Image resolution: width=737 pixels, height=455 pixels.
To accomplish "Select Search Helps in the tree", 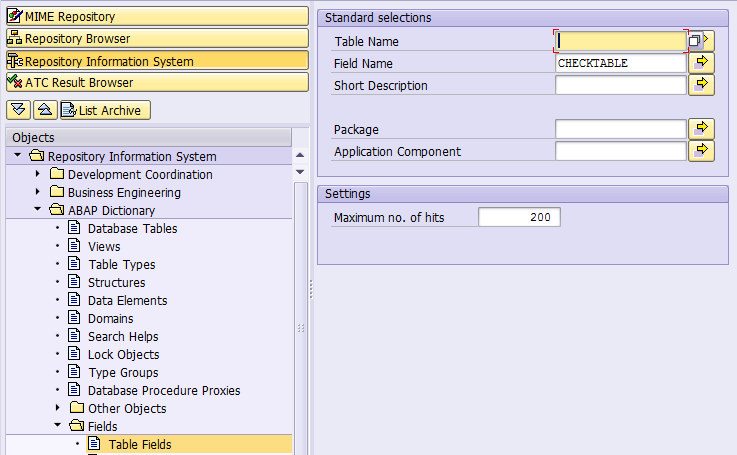I will coord(123,337).
